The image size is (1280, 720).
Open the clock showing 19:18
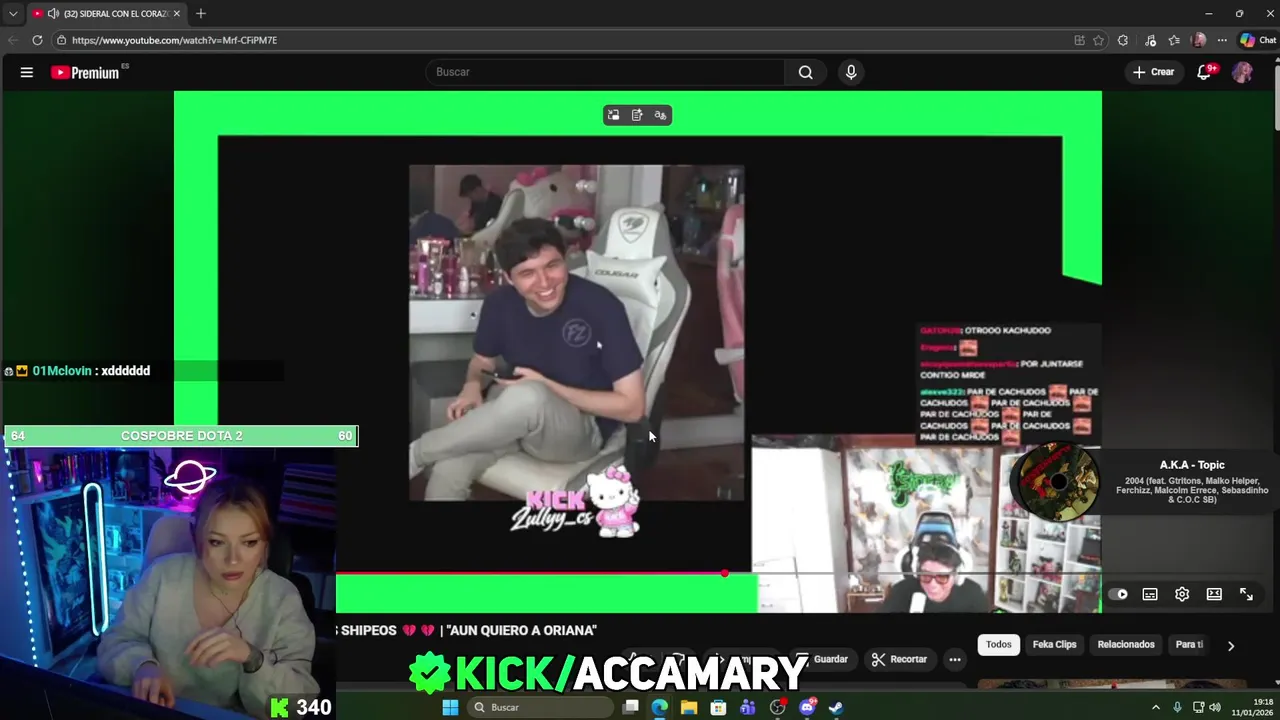pyautogui.click(x=1253, y=707)
